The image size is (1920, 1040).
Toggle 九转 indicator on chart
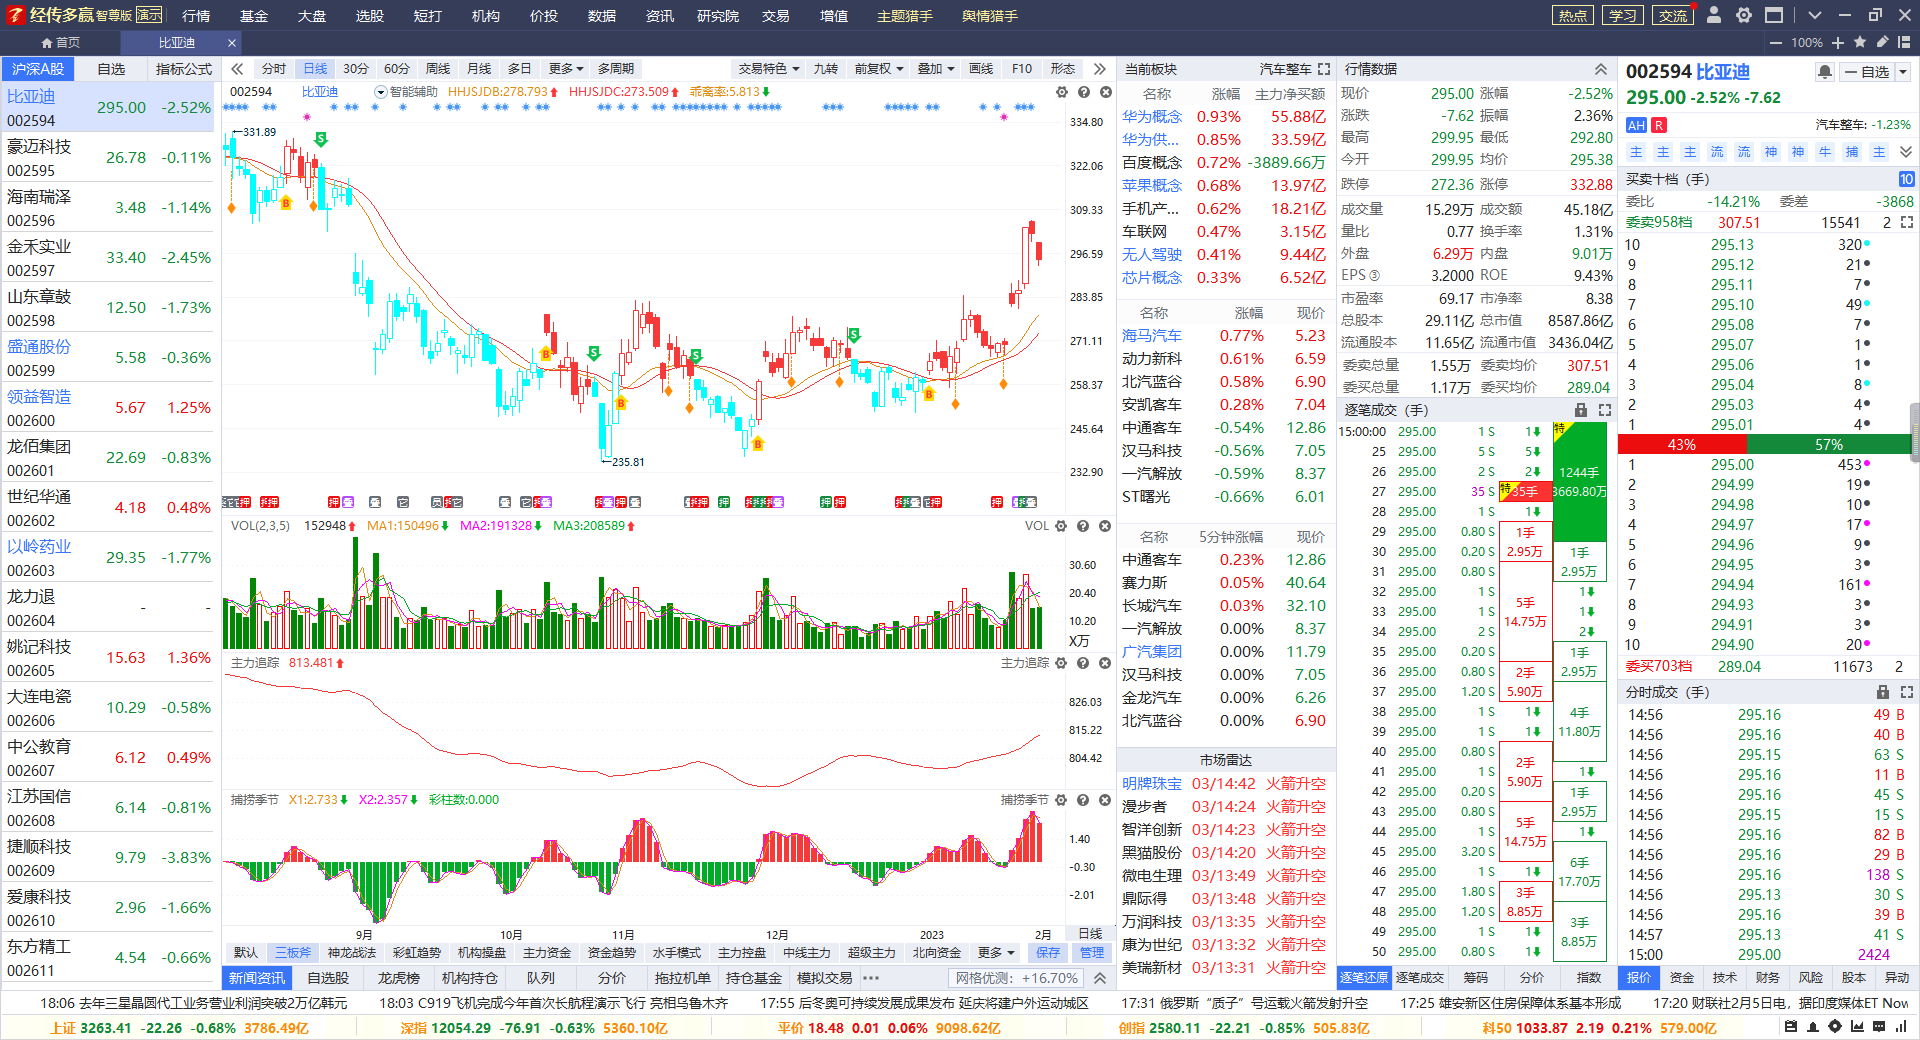click(826, 69)
